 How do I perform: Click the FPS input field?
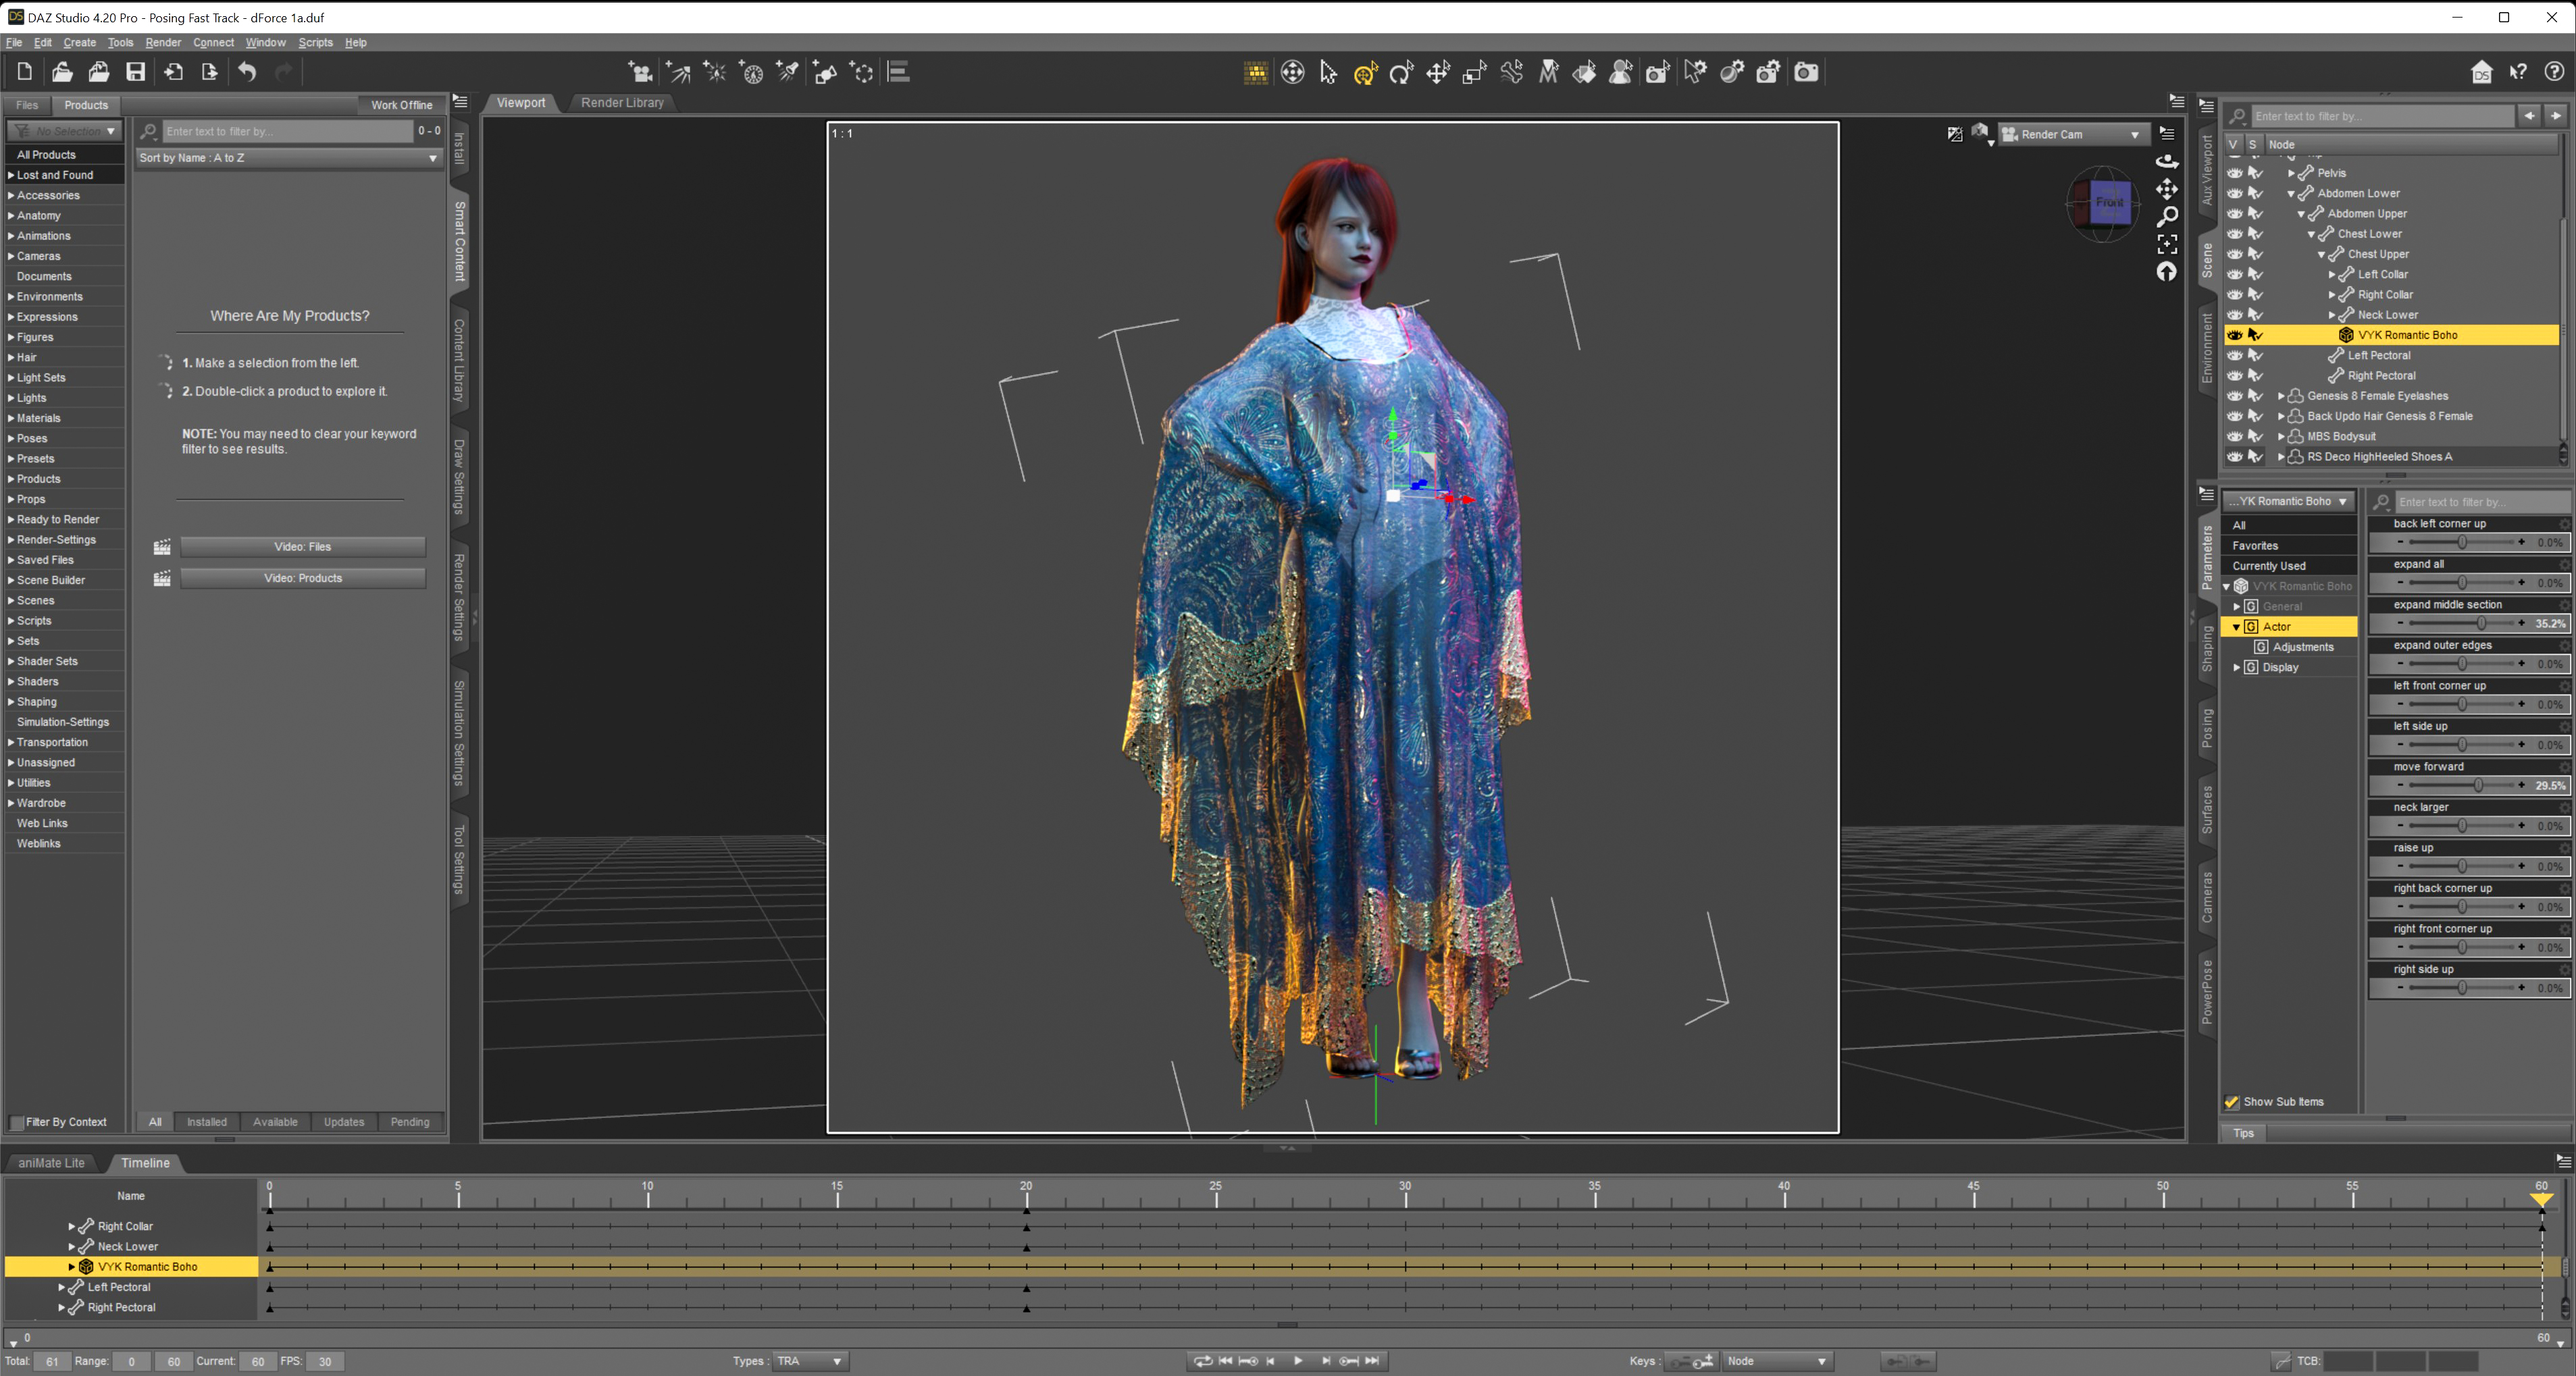(x=324, y=1361)
